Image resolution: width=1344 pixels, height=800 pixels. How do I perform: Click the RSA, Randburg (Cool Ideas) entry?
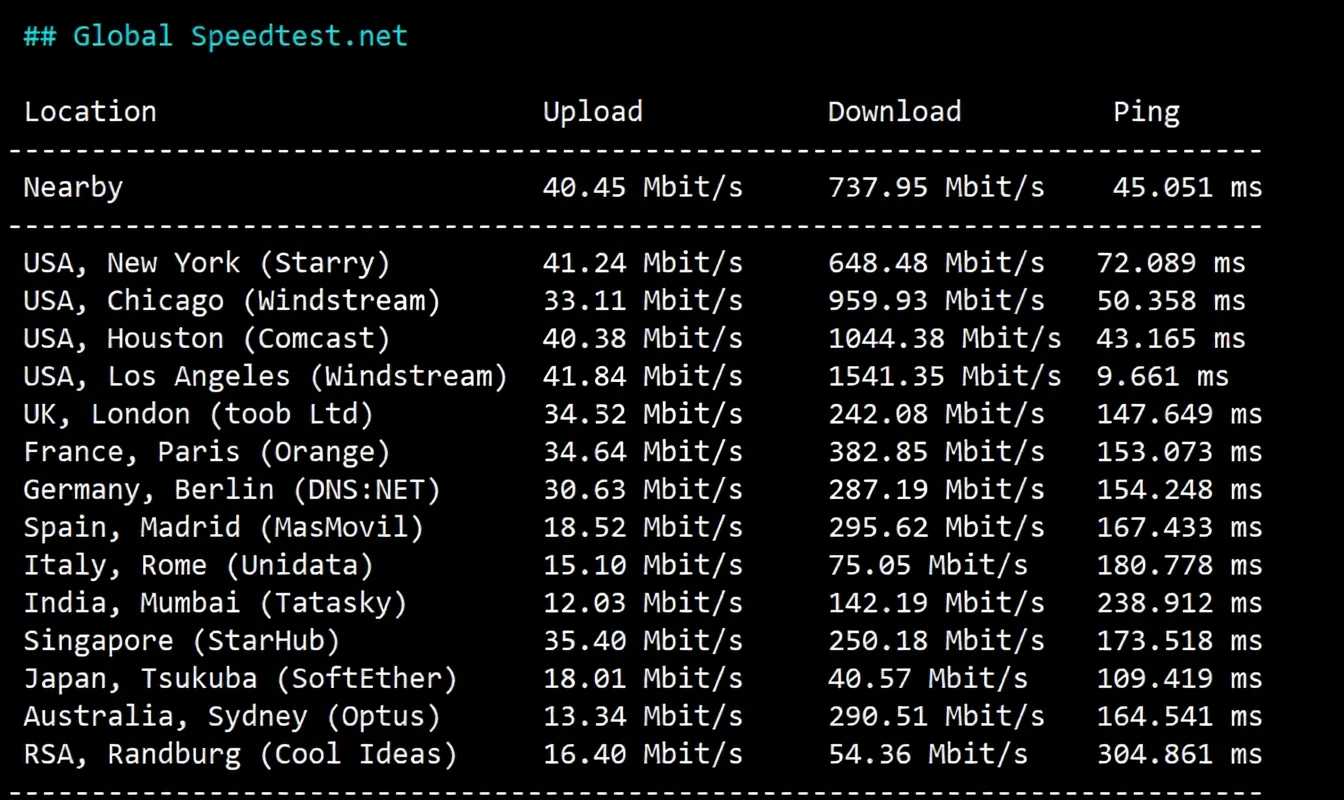(240, 754)
